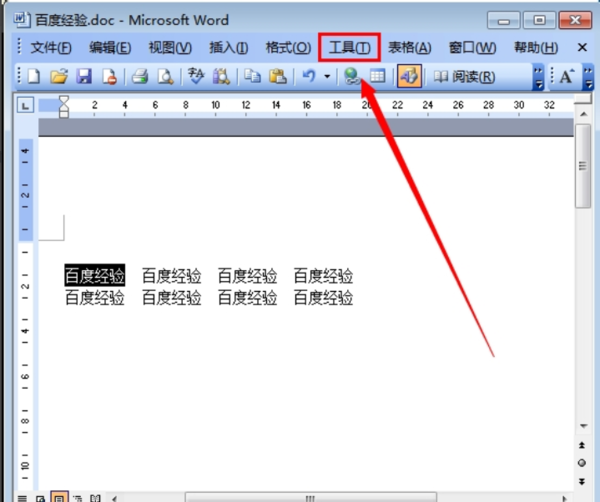The image size is (600, 502).
Task: Click the split box above vertical scrollbar
Action: pos(583,99)
